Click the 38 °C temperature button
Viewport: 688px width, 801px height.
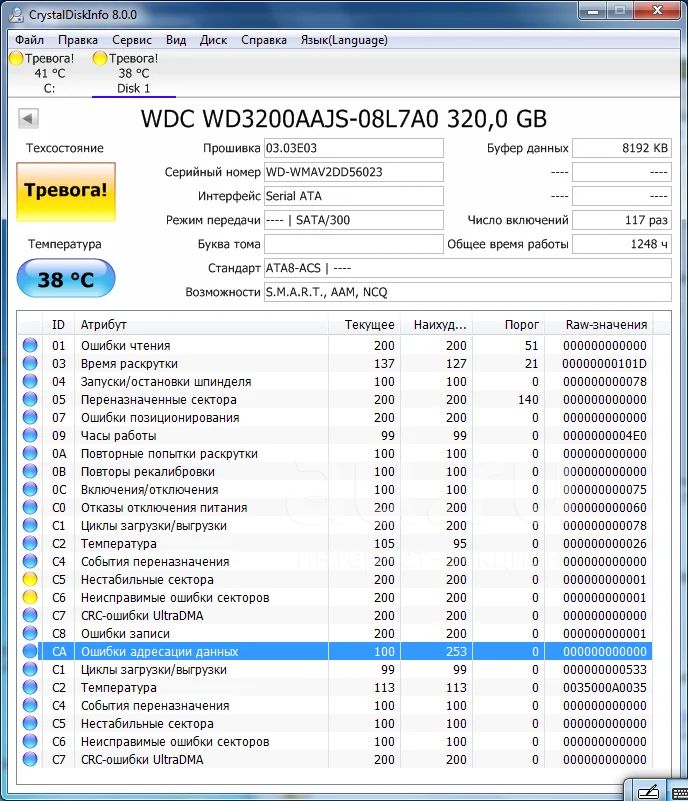pyautogui.click(x=65, y=279)
